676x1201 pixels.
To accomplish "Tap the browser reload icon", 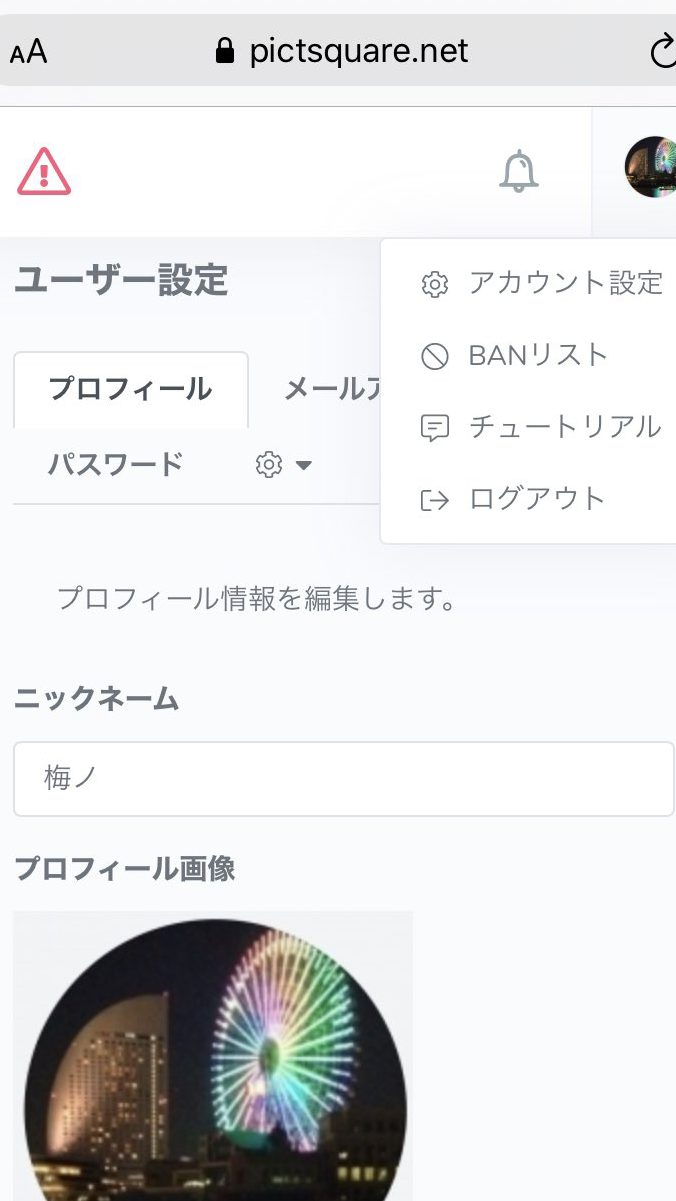I will (x=662, y=51).
